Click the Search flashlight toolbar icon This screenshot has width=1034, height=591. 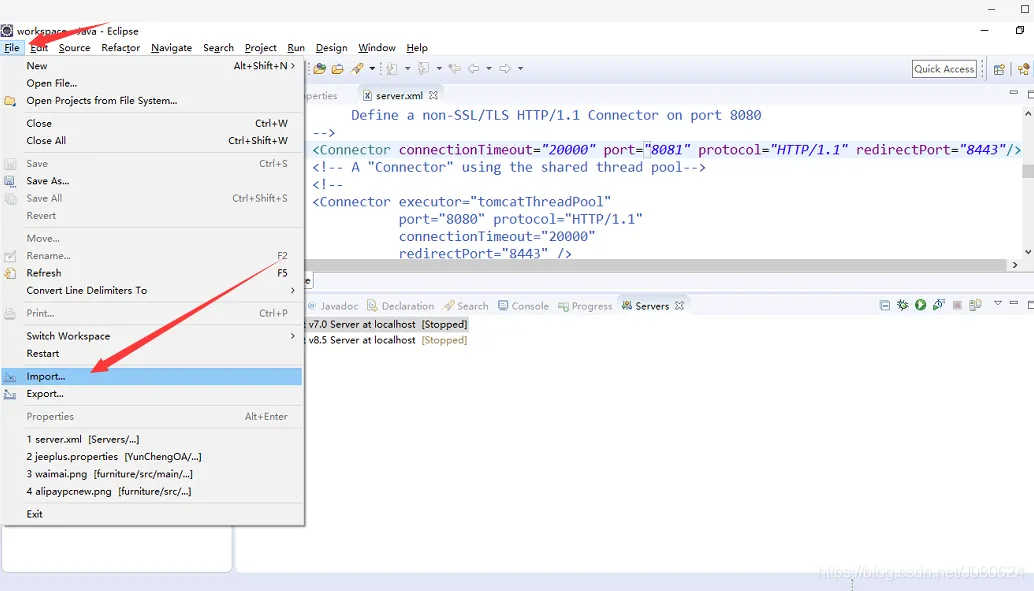(x=357, y=69)
